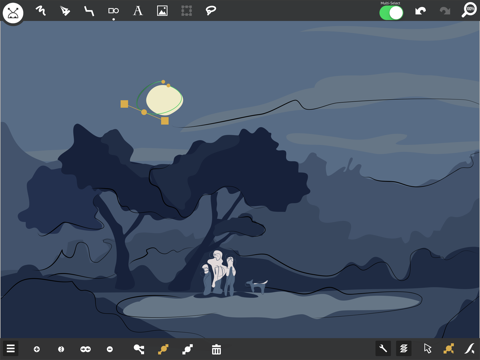Viewport: 480px width, 360px height.
Task: Select the lasso selection tool
Action: 211,11
